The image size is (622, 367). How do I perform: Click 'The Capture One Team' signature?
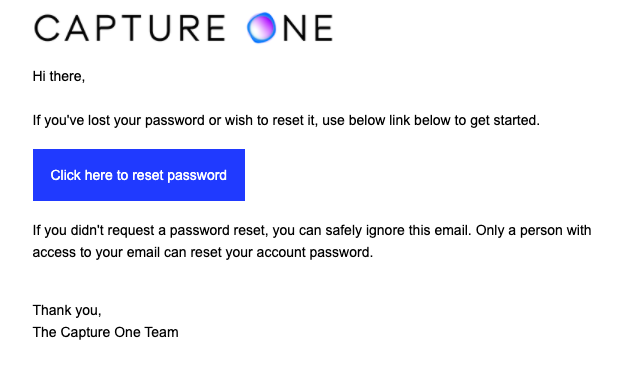tap(106, 332)
